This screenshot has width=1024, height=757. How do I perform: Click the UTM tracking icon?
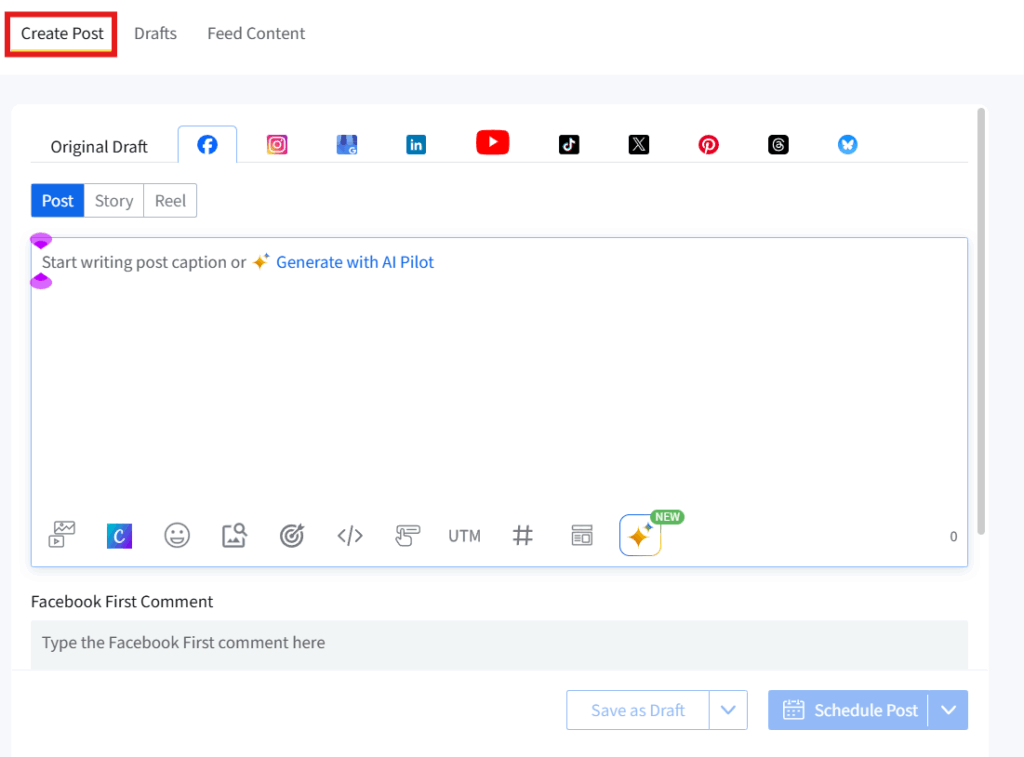463,535
